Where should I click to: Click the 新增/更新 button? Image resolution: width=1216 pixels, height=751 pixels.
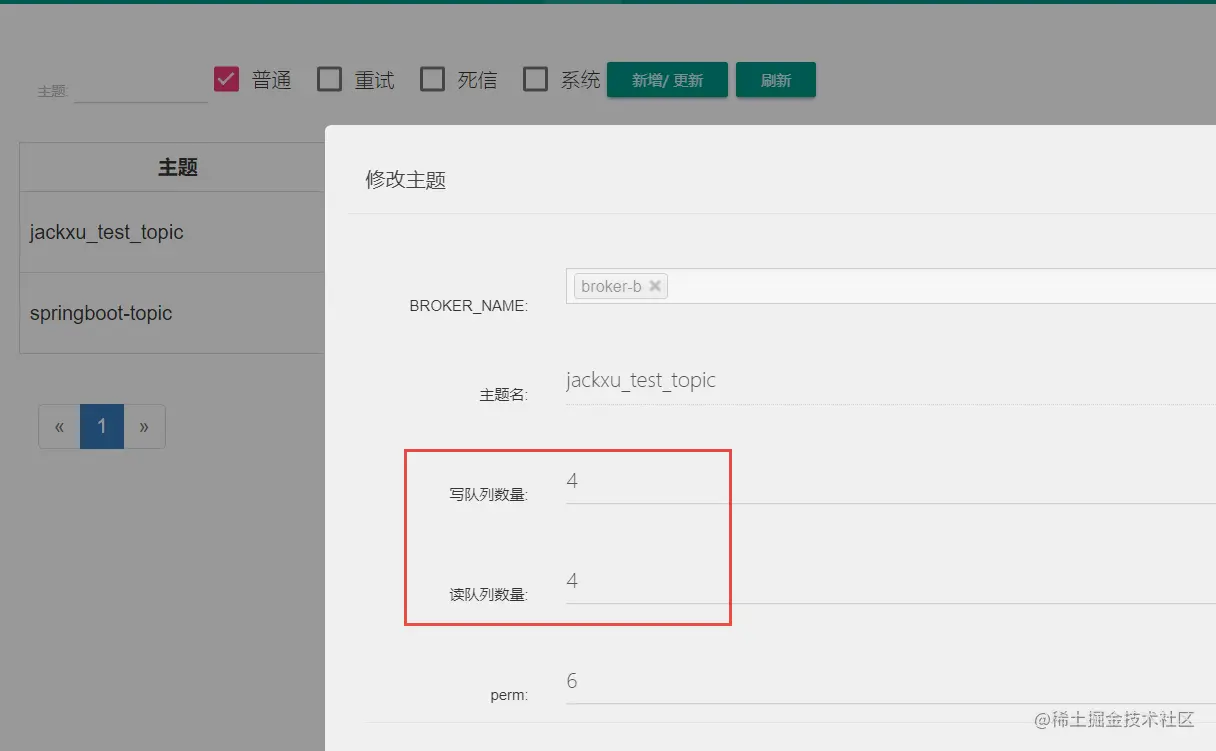[x=667, y=80]
